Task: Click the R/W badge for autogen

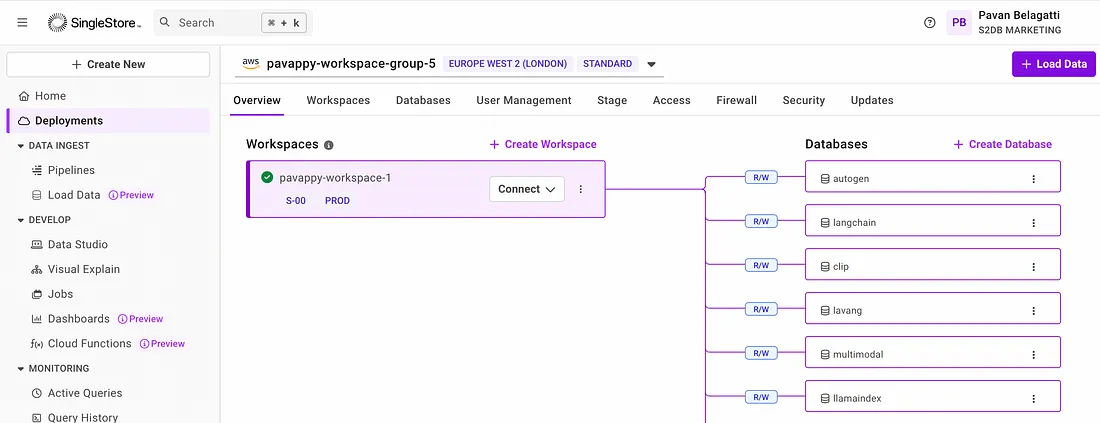Action: point(761,177)
